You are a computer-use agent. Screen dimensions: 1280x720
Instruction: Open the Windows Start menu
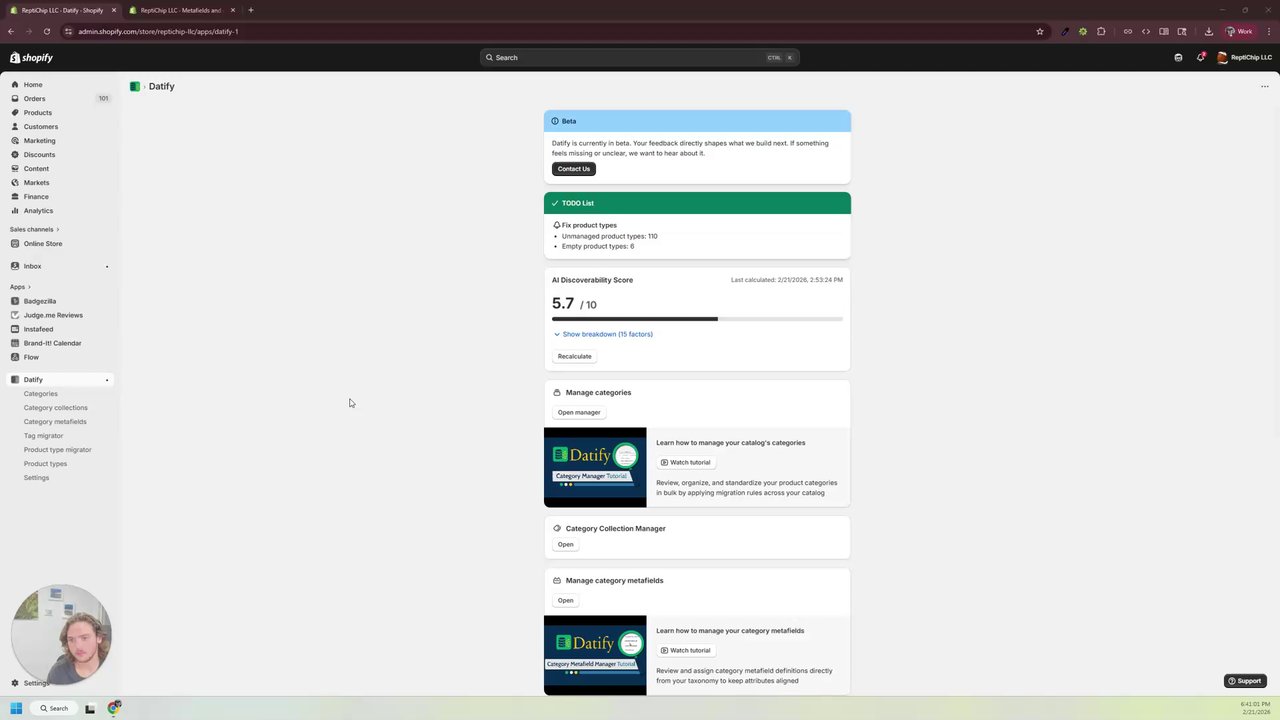[16, 708]
